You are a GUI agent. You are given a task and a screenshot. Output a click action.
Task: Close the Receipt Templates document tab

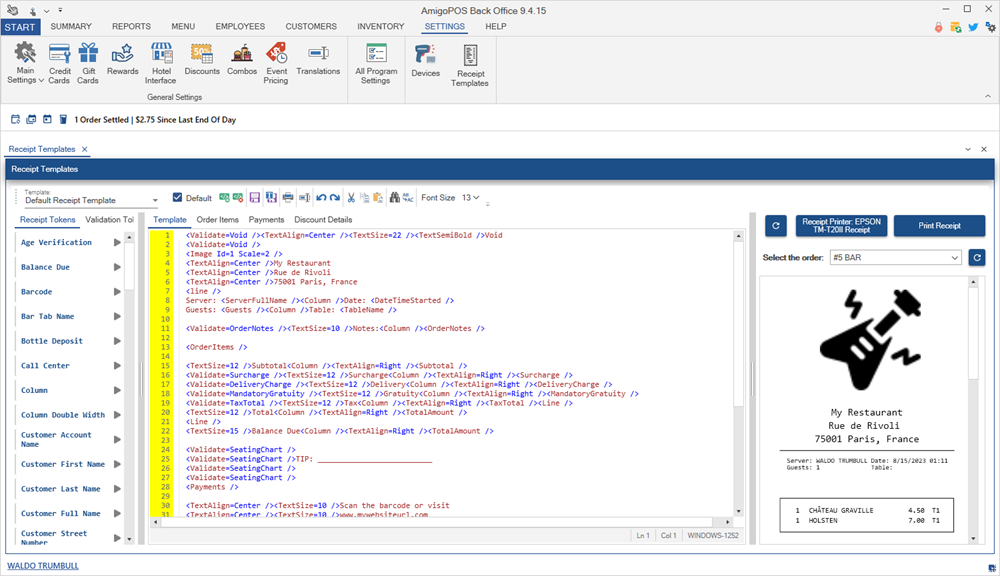pos(84,149)
